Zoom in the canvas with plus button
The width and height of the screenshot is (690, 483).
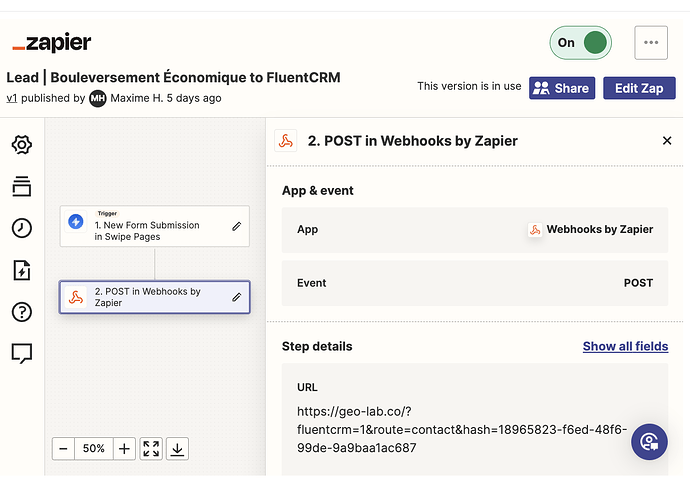[x=124, y=449]
